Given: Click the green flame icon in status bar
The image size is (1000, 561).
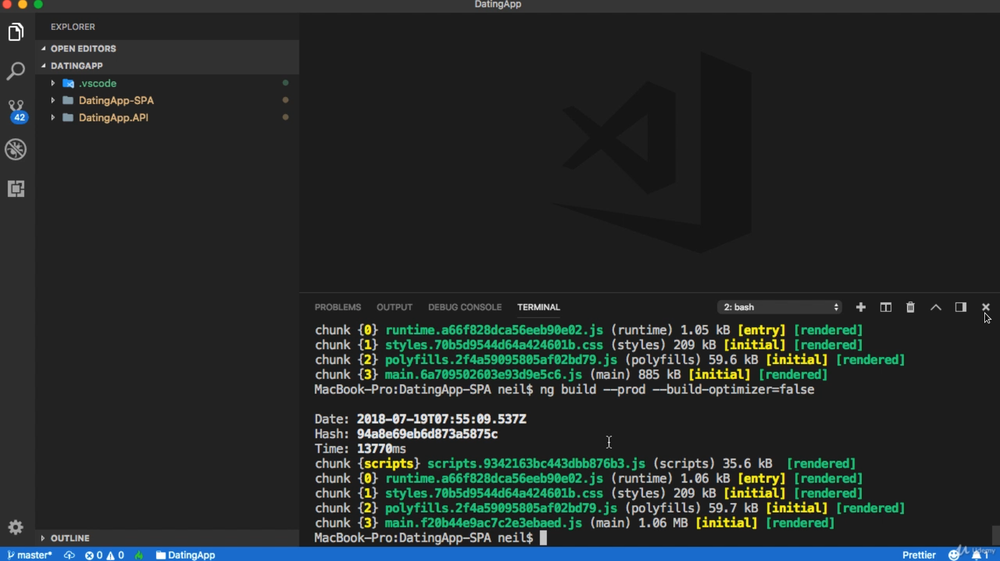Looking at the screenshot, I should coord(139,555).
